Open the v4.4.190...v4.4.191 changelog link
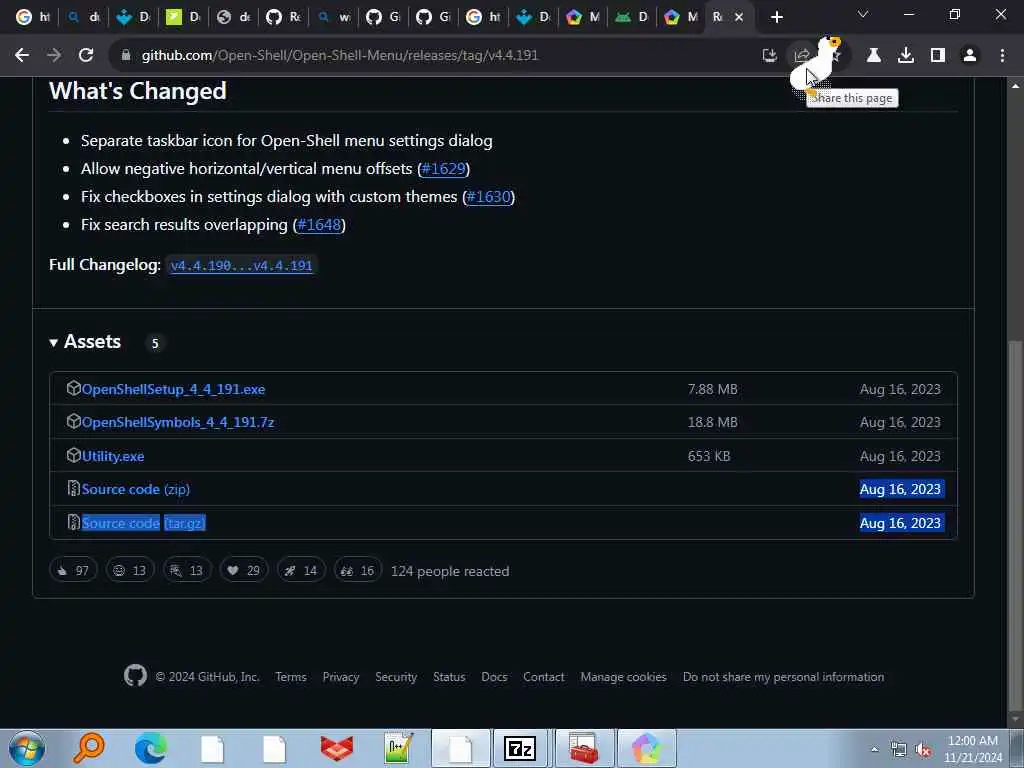 (x=241, y=265)
